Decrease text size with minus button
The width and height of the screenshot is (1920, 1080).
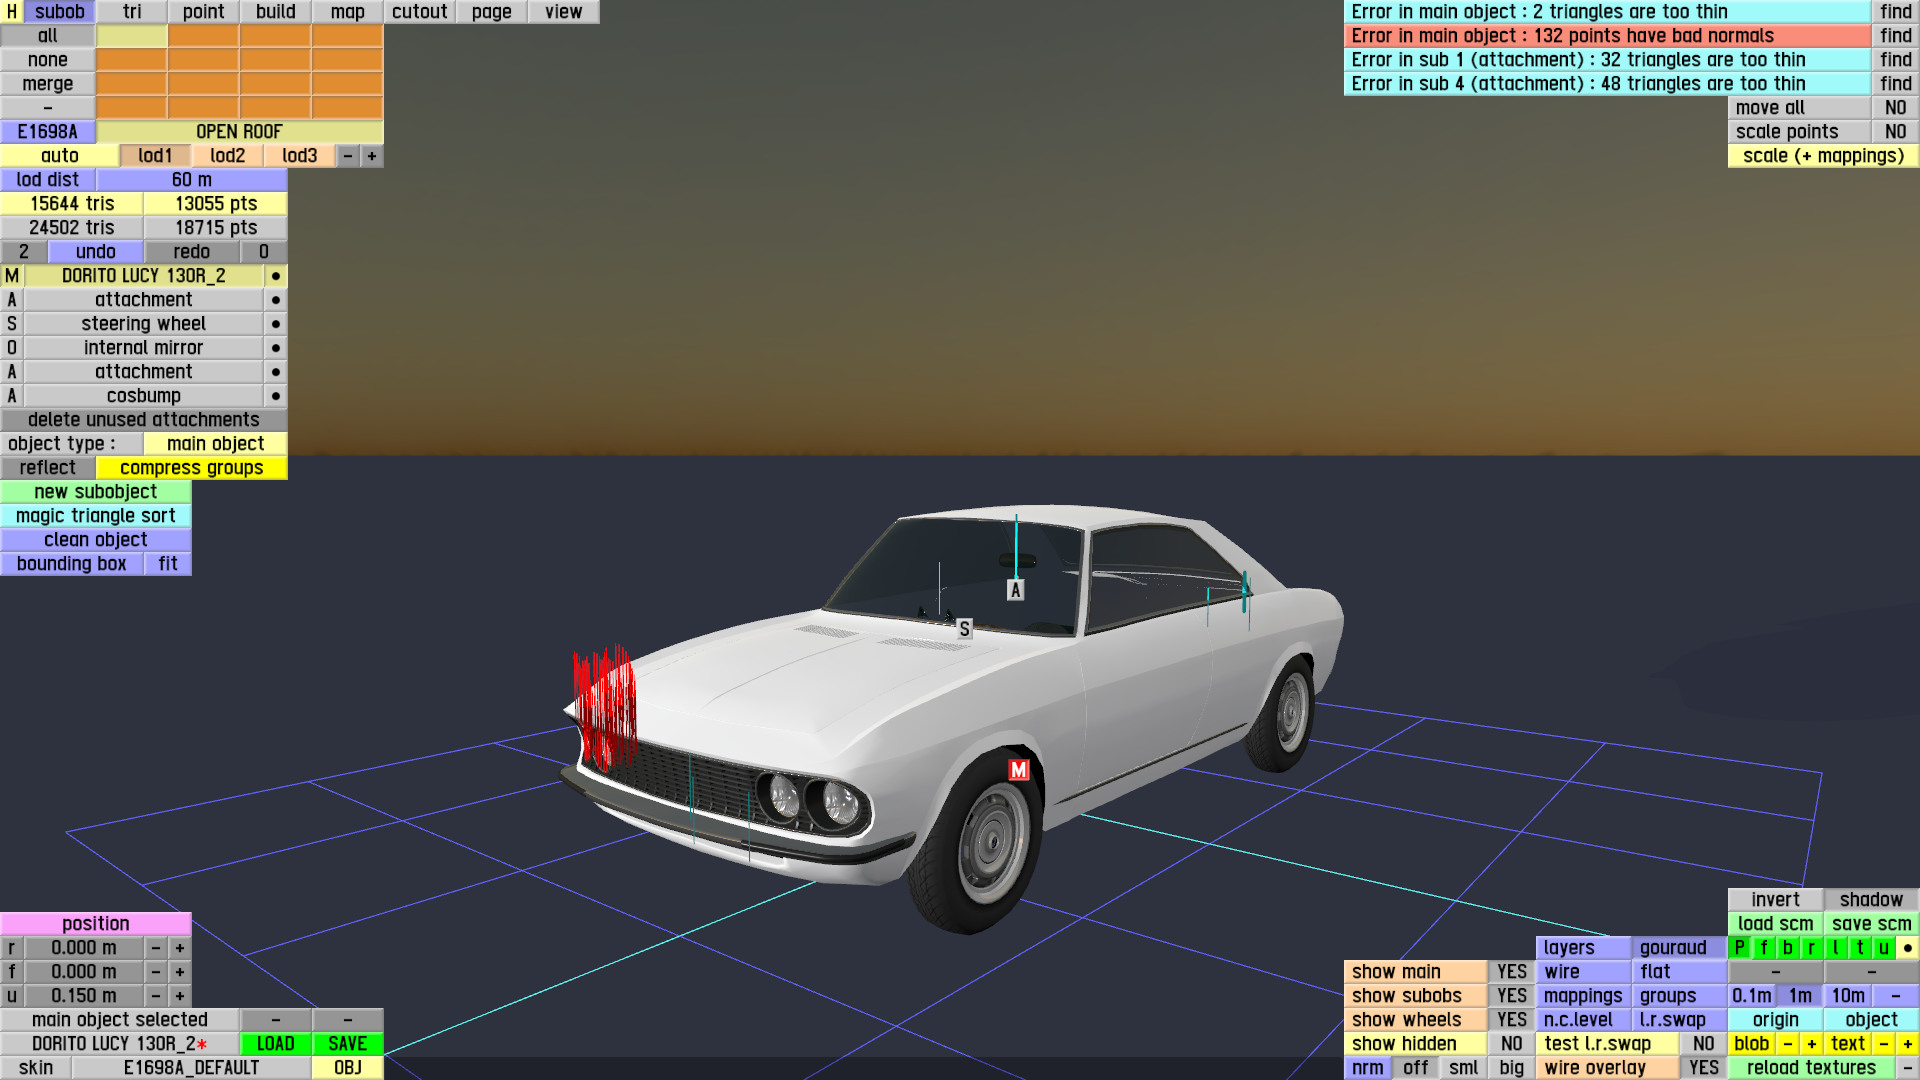tap(1883, 1044)
